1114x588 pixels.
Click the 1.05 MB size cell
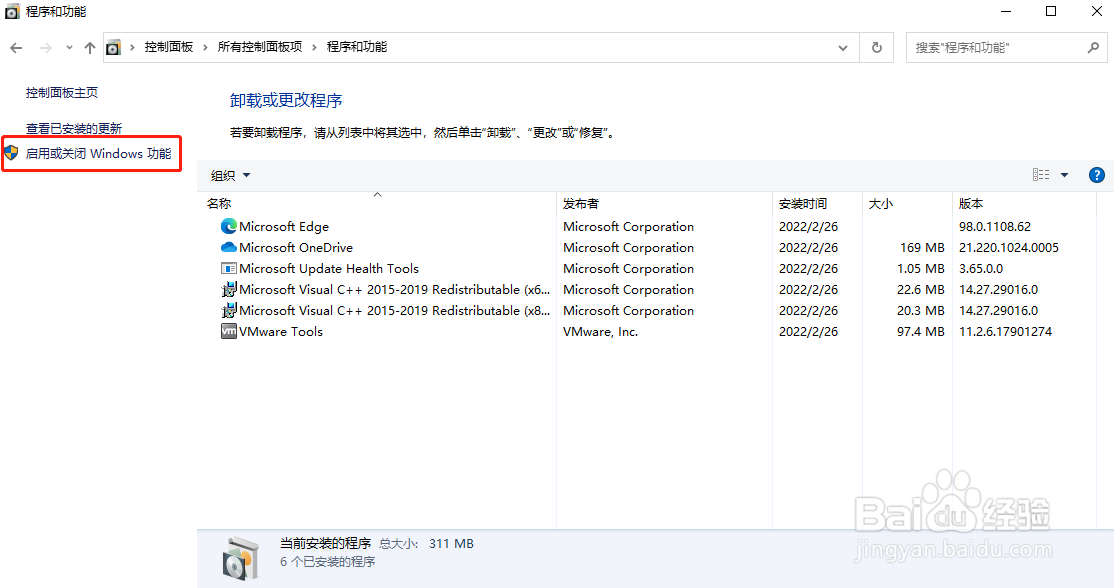point(921,268)
